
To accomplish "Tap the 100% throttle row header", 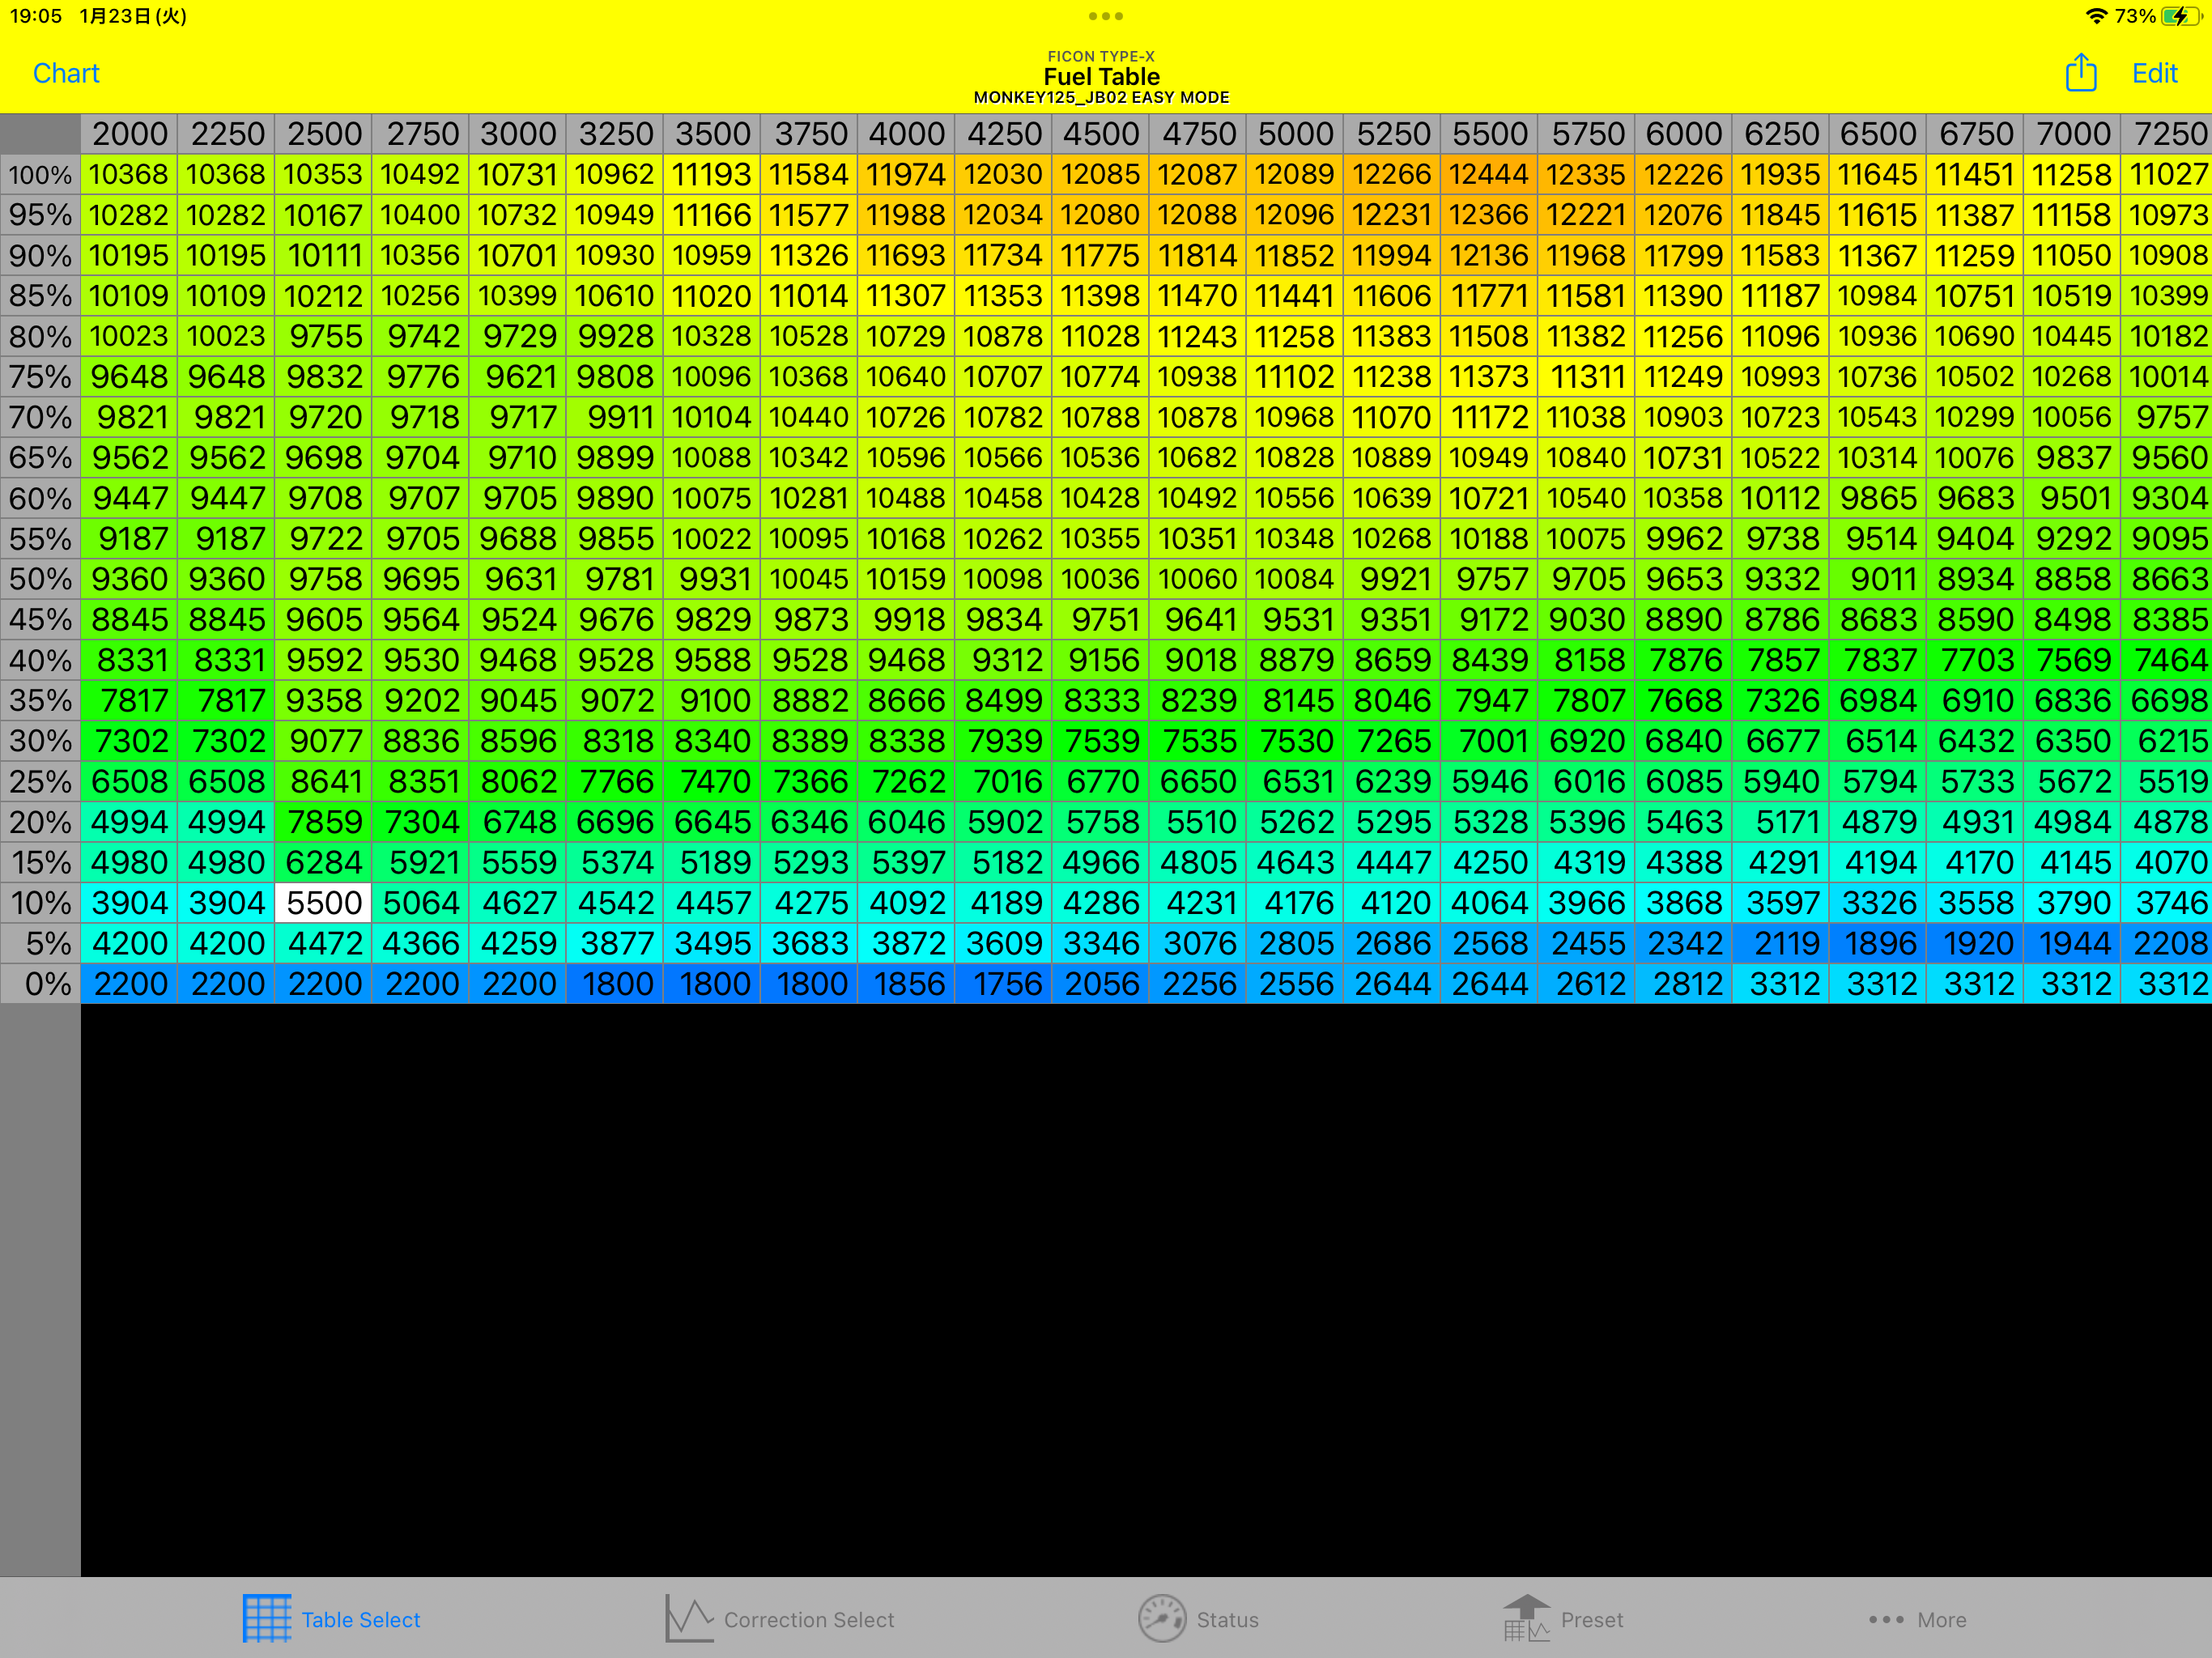I will (x=40, y=175).
